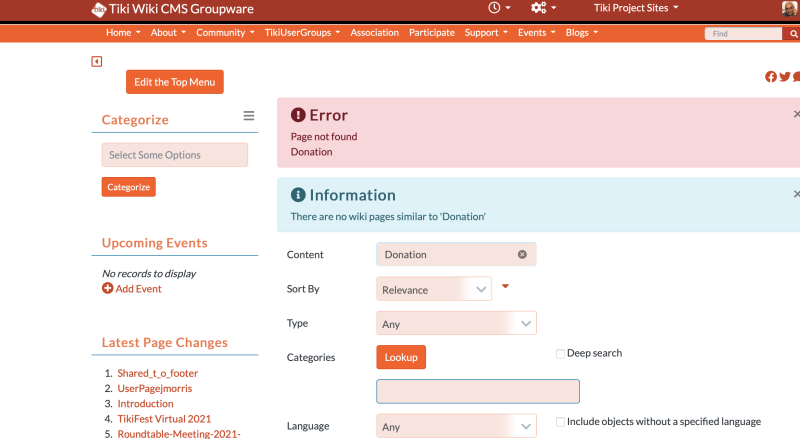Image resolution: width=800 pixels, height=439 pixels.
Task: Click the Tiki logo icon
Action: tap(98, 9)
